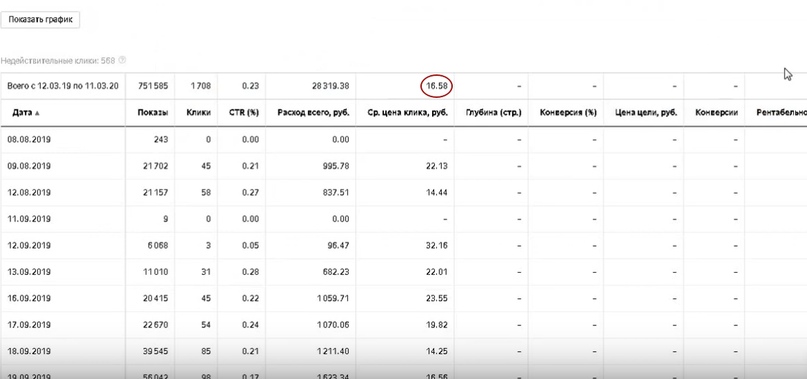This screenshot has height=379, width=807.
Task: Select CTR value 0.05
Action: [250, 246]
